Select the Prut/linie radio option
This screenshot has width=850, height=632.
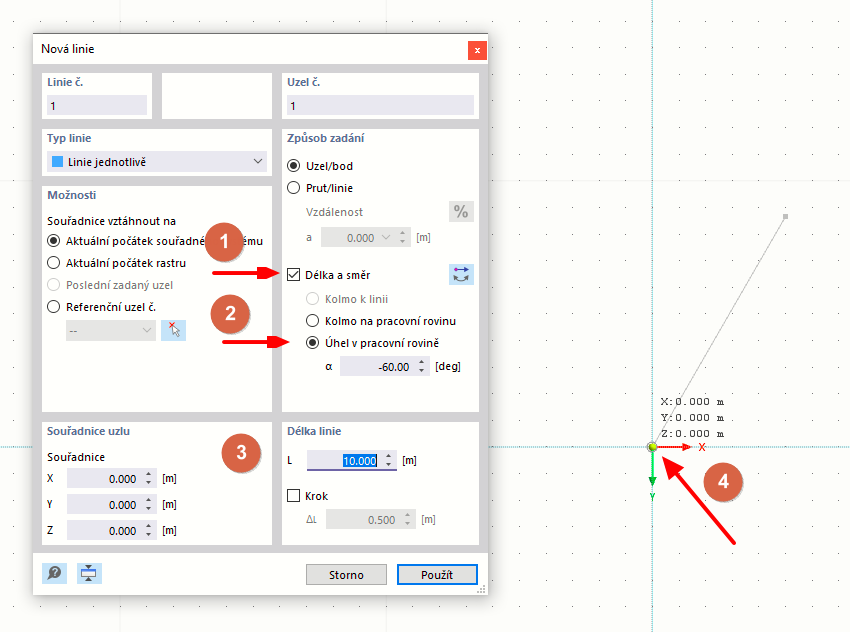[293, 188]
